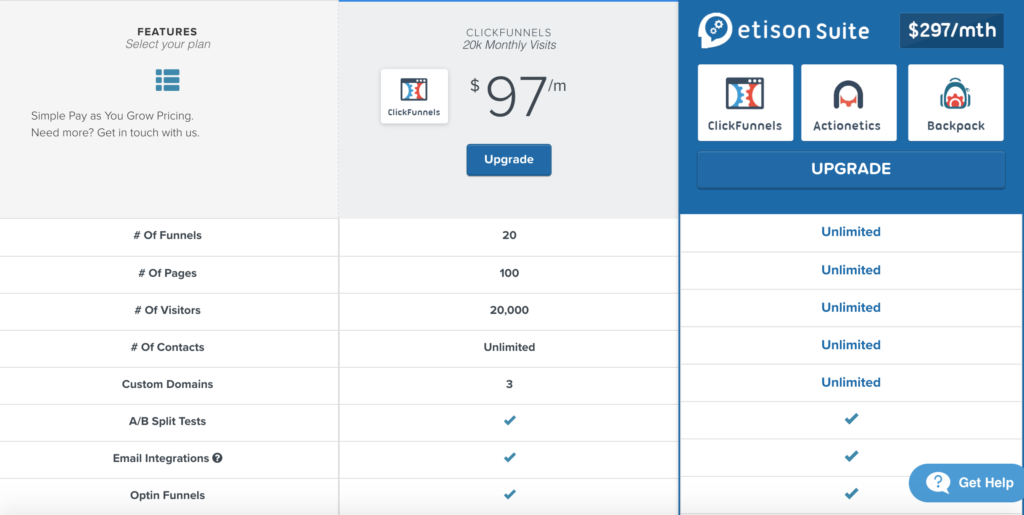This screenshot has height=515, width=1024.
Task: Select the Actionetics tile in Etison Suite
Action: tap(848, 102)
